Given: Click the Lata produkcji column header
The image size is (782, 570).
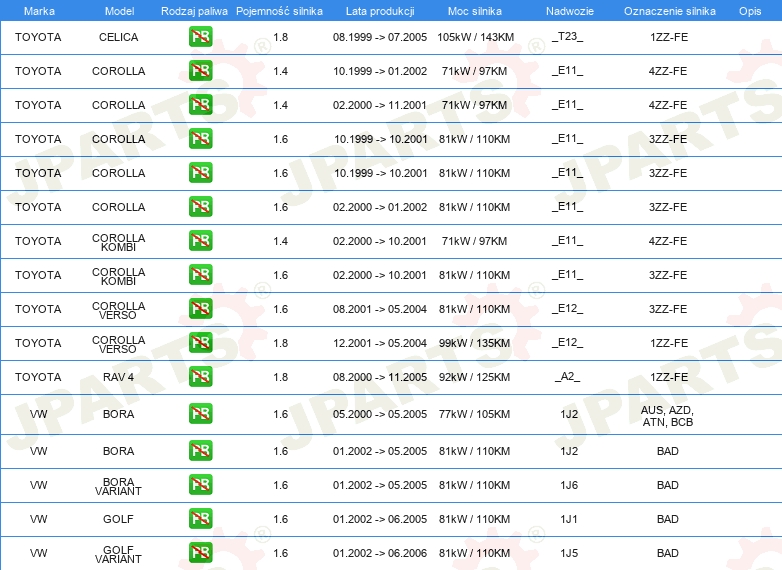Looking at the screenshot, I should click(378, 10).
